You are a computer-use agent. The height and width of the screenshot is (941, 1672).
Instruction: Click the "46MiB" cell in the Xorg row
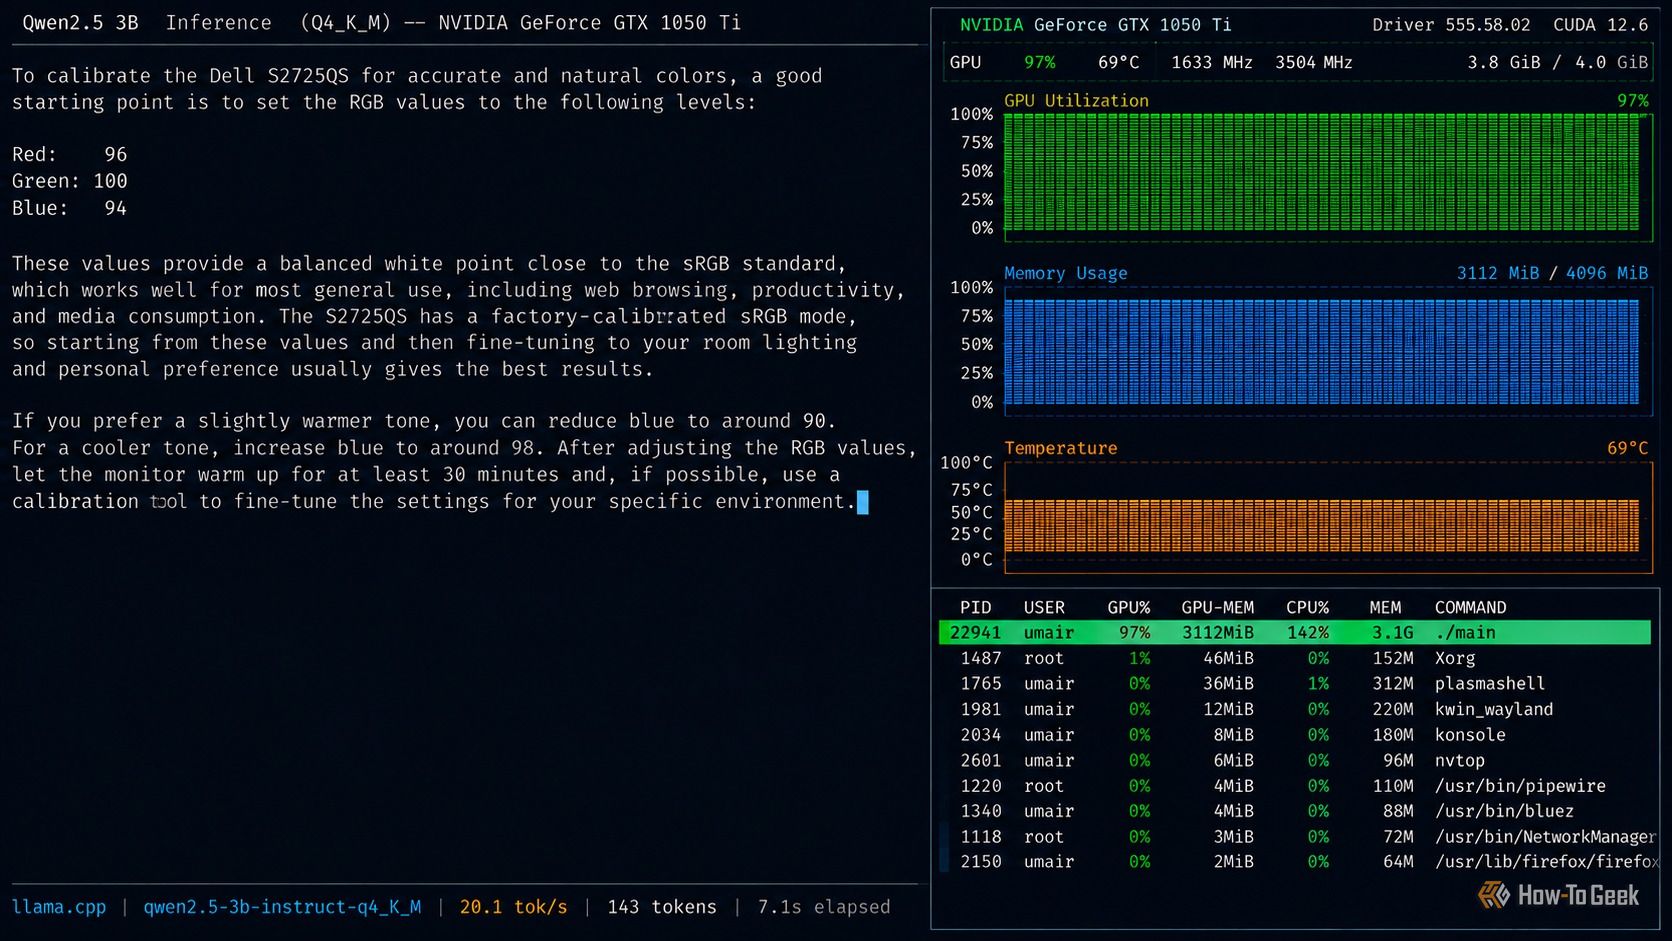(x=1228, y=658)
